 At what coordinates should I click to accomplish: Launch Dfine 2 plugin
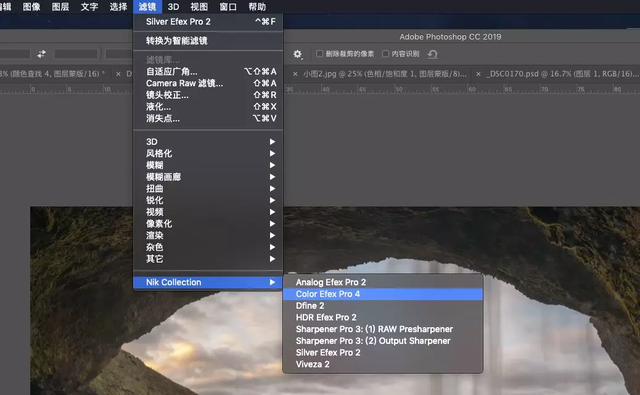(x=383, y=306)
